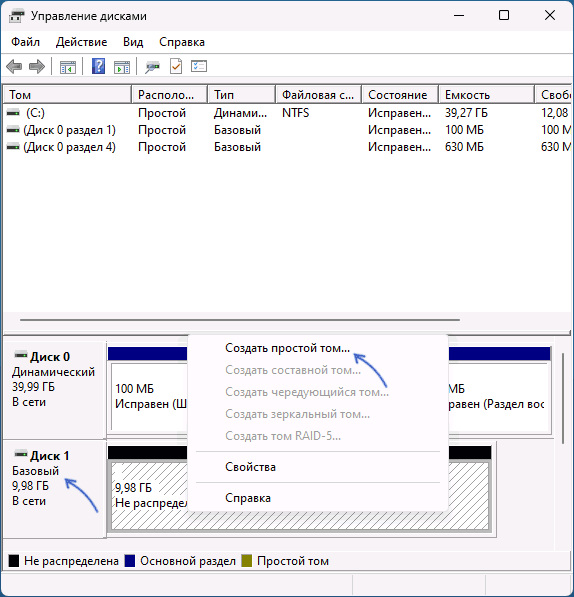Click the horizontal scrollbar of volume list
The image size is (574, 597).
[x=240, y=320]
